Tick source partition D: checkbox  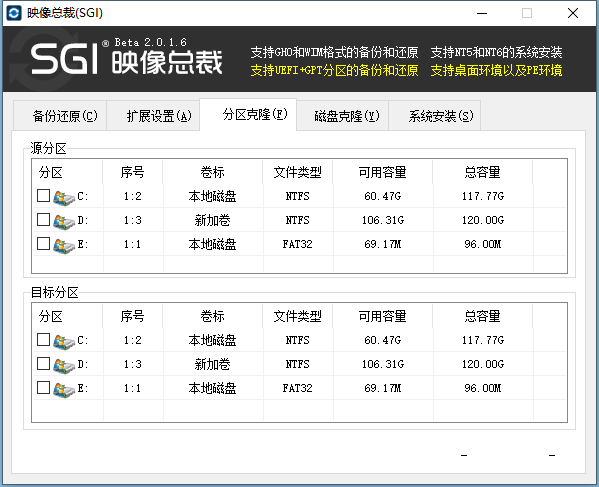(44, 220)
